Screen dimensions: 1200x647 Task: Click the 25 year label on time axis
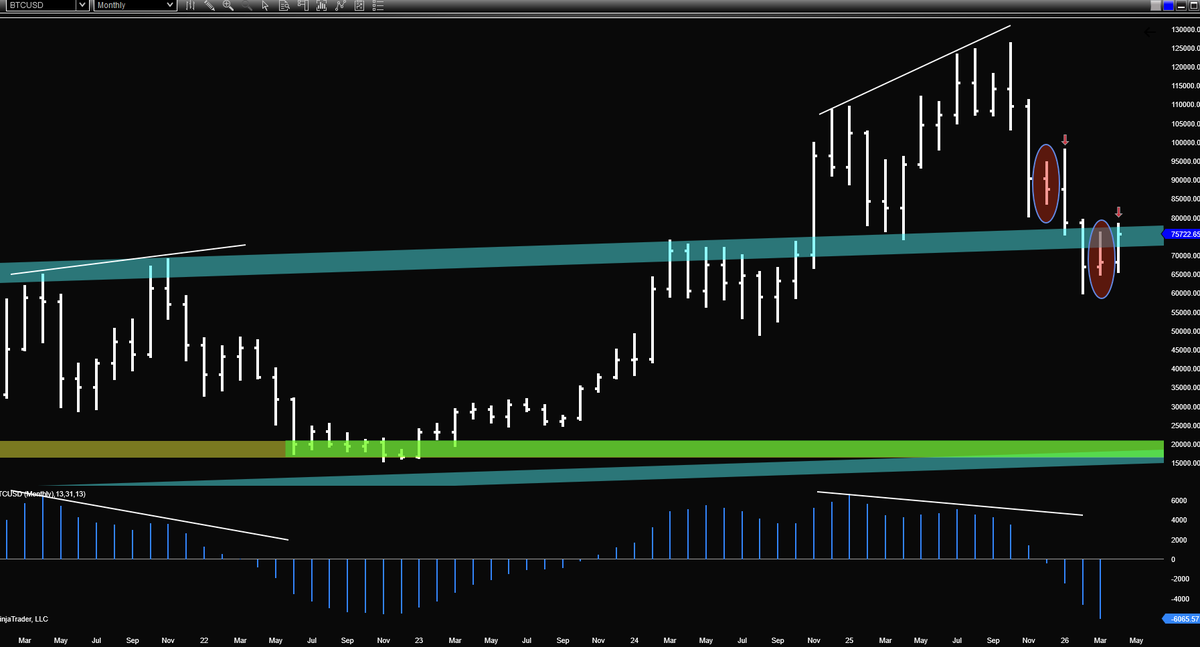pos(848,639)
